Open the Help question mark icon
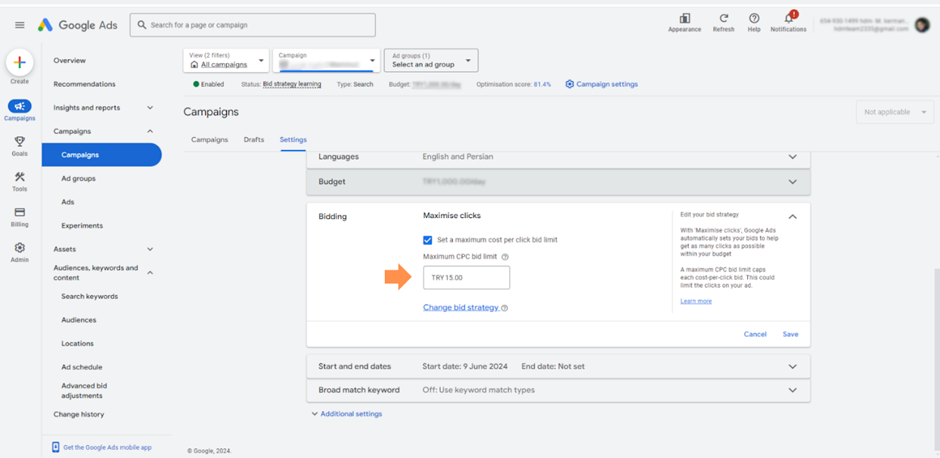Viewport: 940px width, 458px height. 754,19
